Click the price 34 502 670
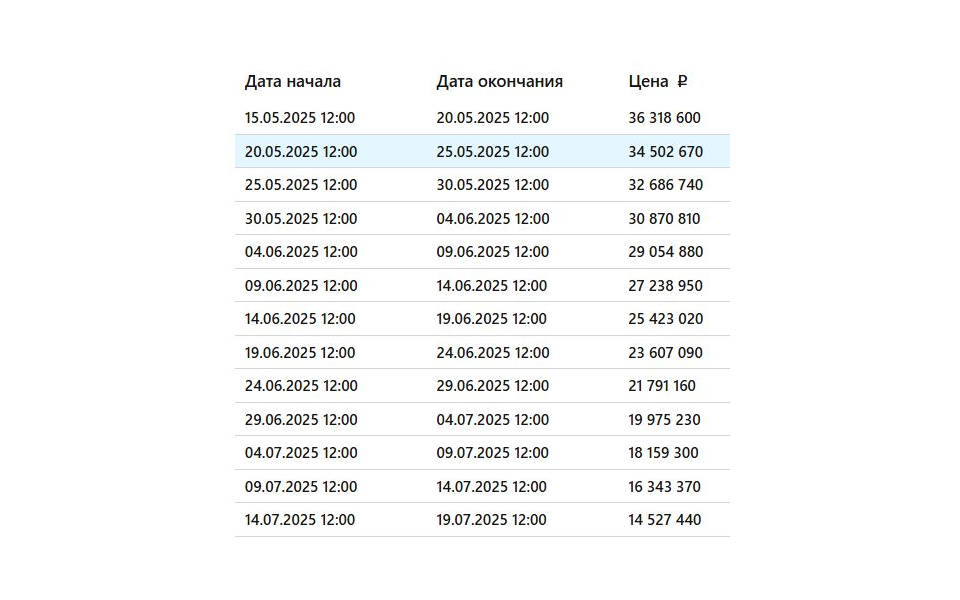This screenshot has height=600, width=960. [x=666, y=152]
